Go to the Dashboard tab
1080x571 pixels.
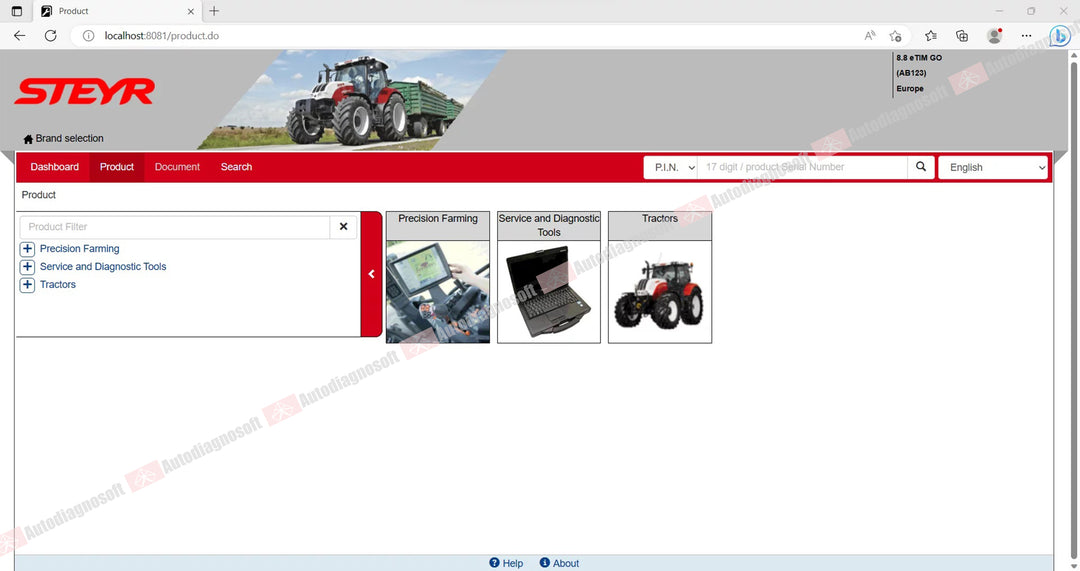pyautogui.click(x=54, y=167)
